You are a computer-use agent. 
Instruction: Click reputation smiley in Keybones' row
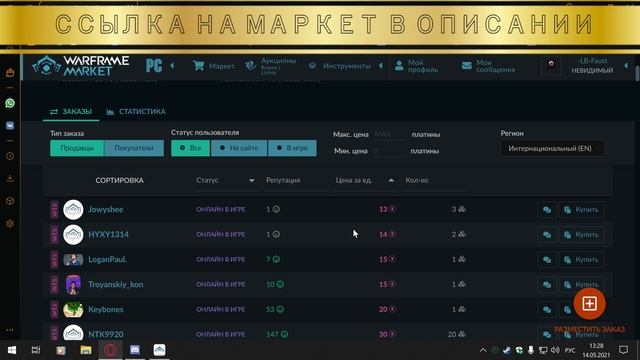tap(280, 309)
